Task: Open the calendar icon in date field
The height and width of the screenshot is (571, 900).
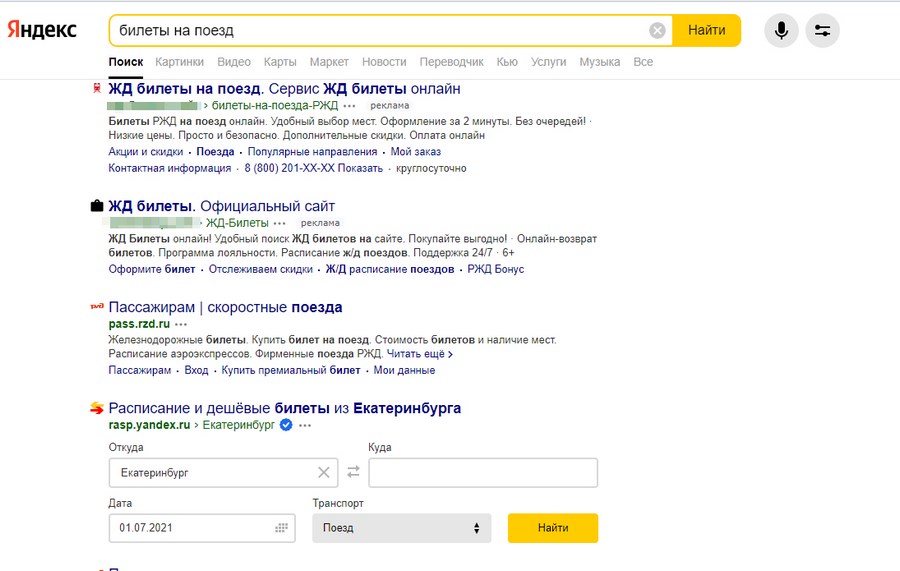Action: click(281, 528)
